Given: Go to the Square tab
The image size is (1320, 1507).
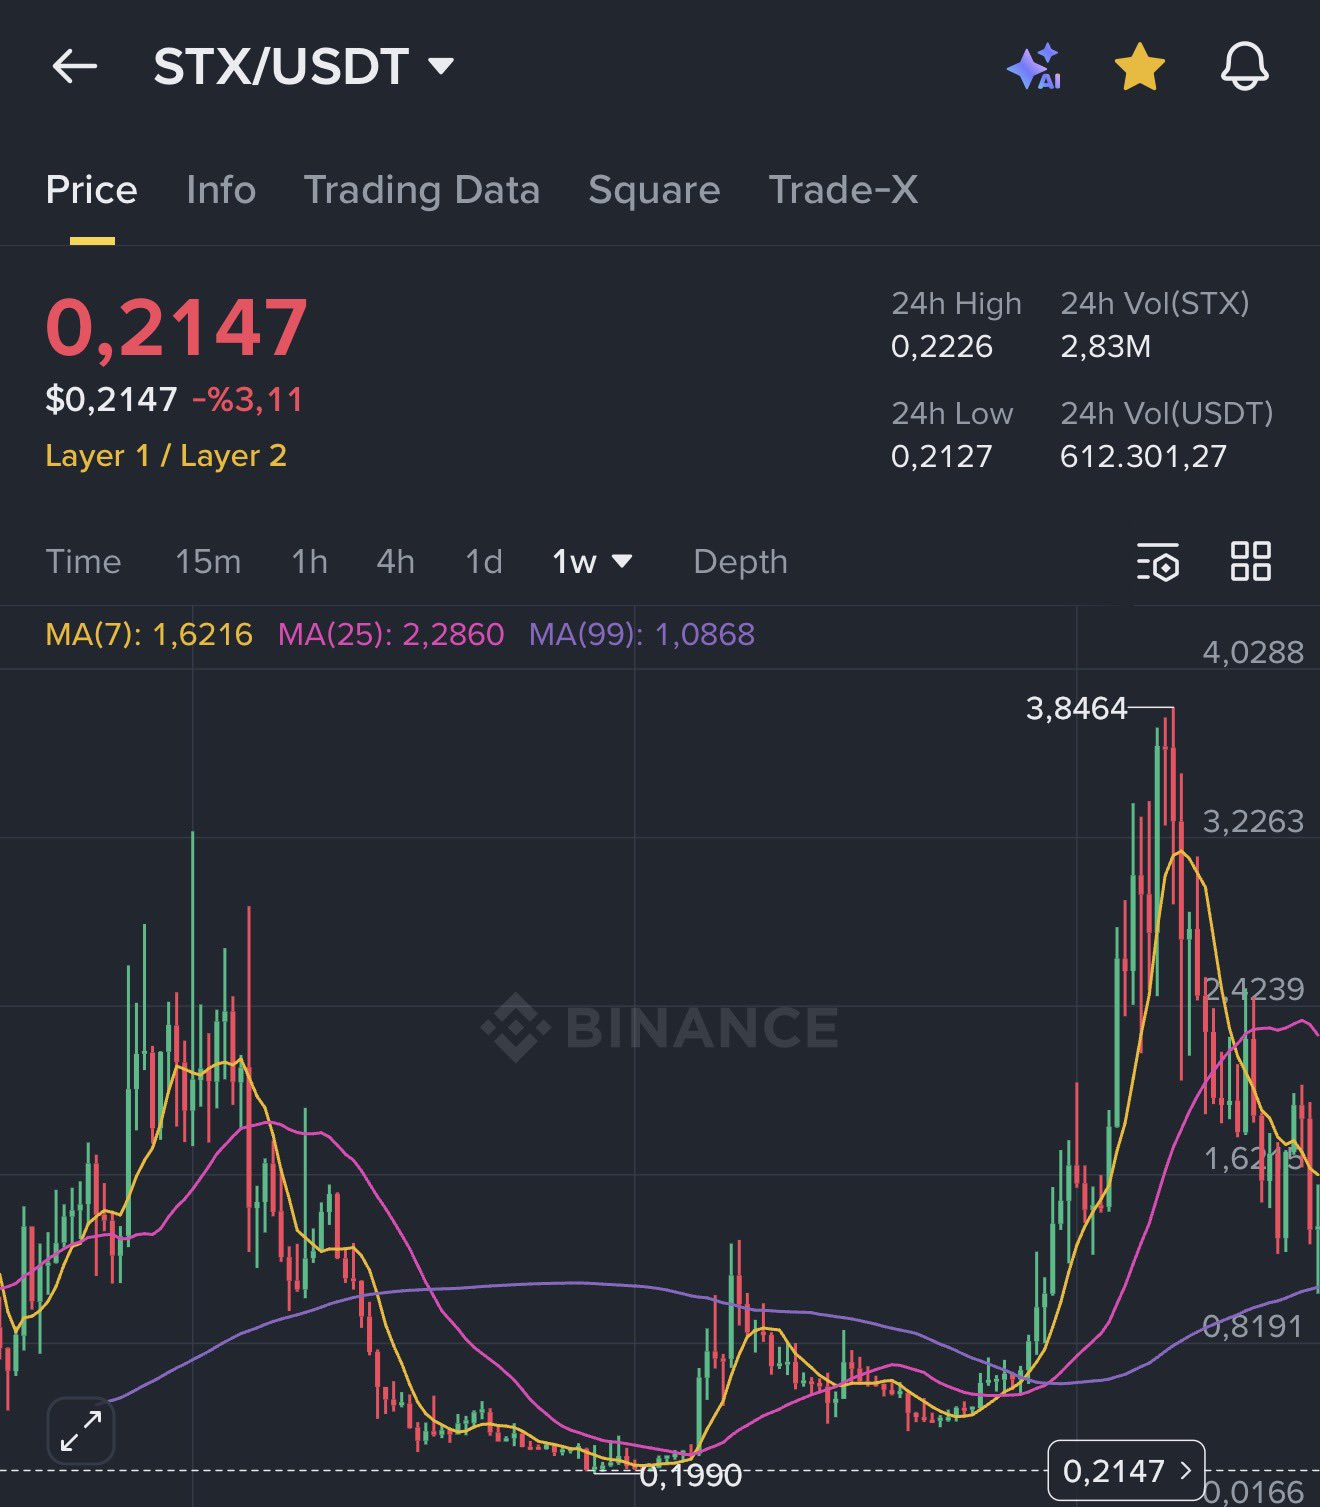Looking at the screenshot, I should pos(654,190).
